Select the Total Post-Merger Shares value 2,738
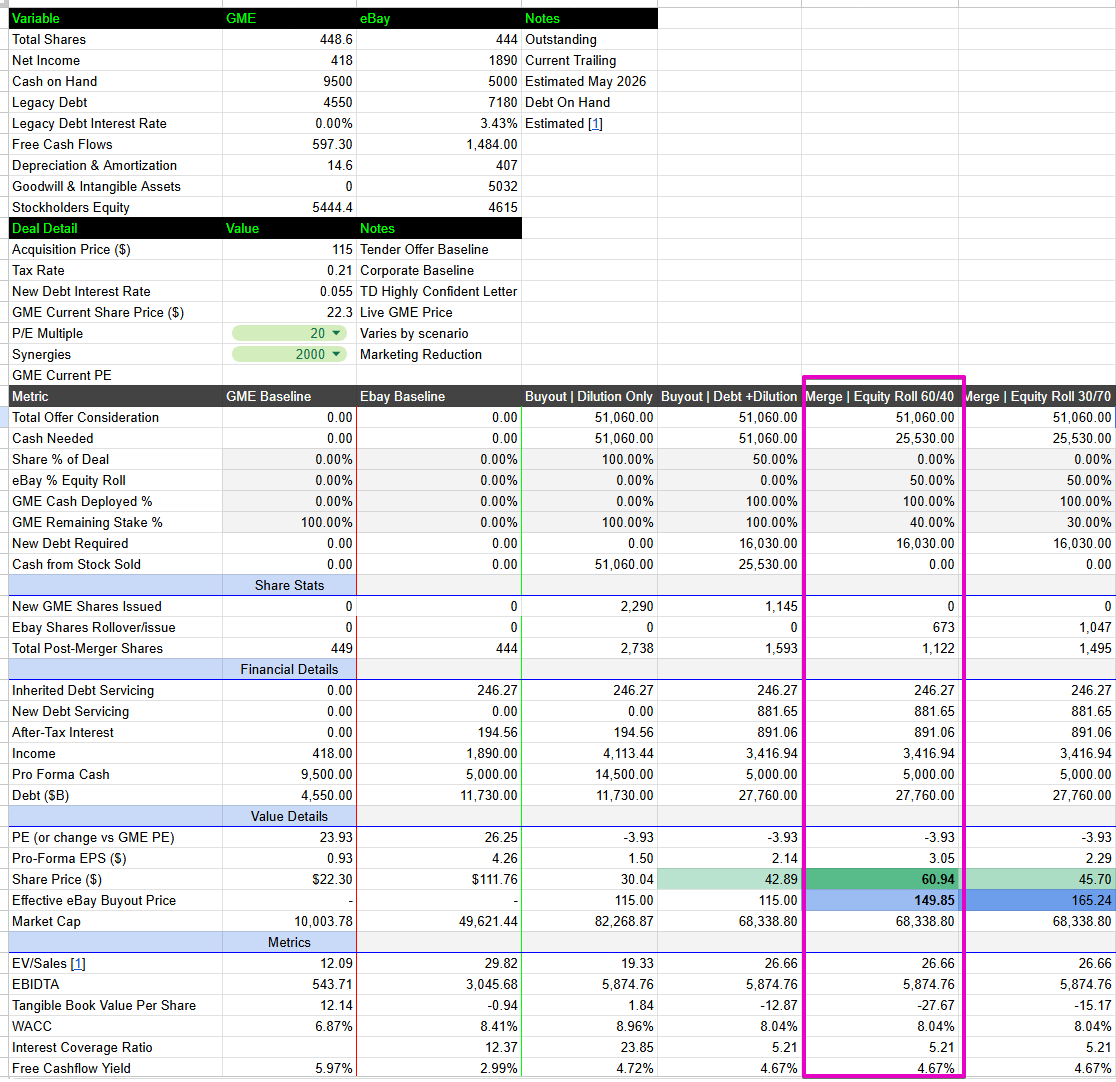 (x=589, y=648)
